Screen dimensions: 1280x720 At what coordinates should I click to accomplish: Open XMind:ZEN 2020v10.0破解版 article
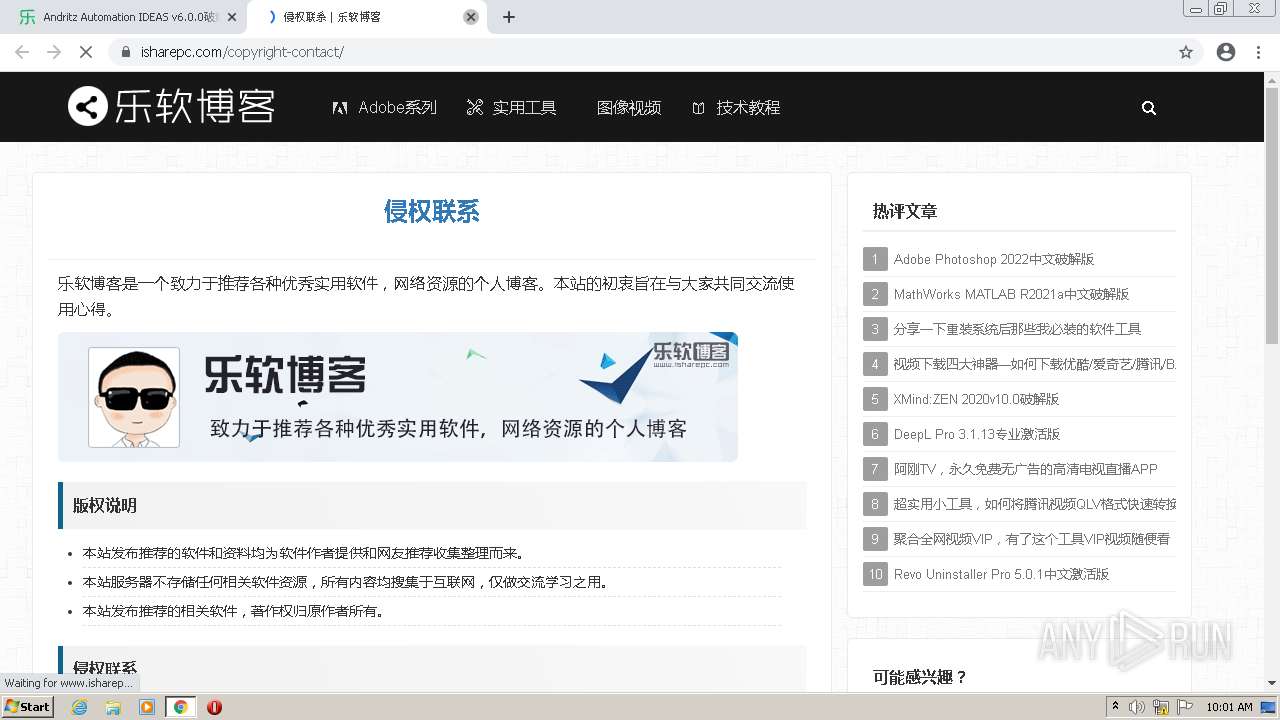[x=976, y=399]
